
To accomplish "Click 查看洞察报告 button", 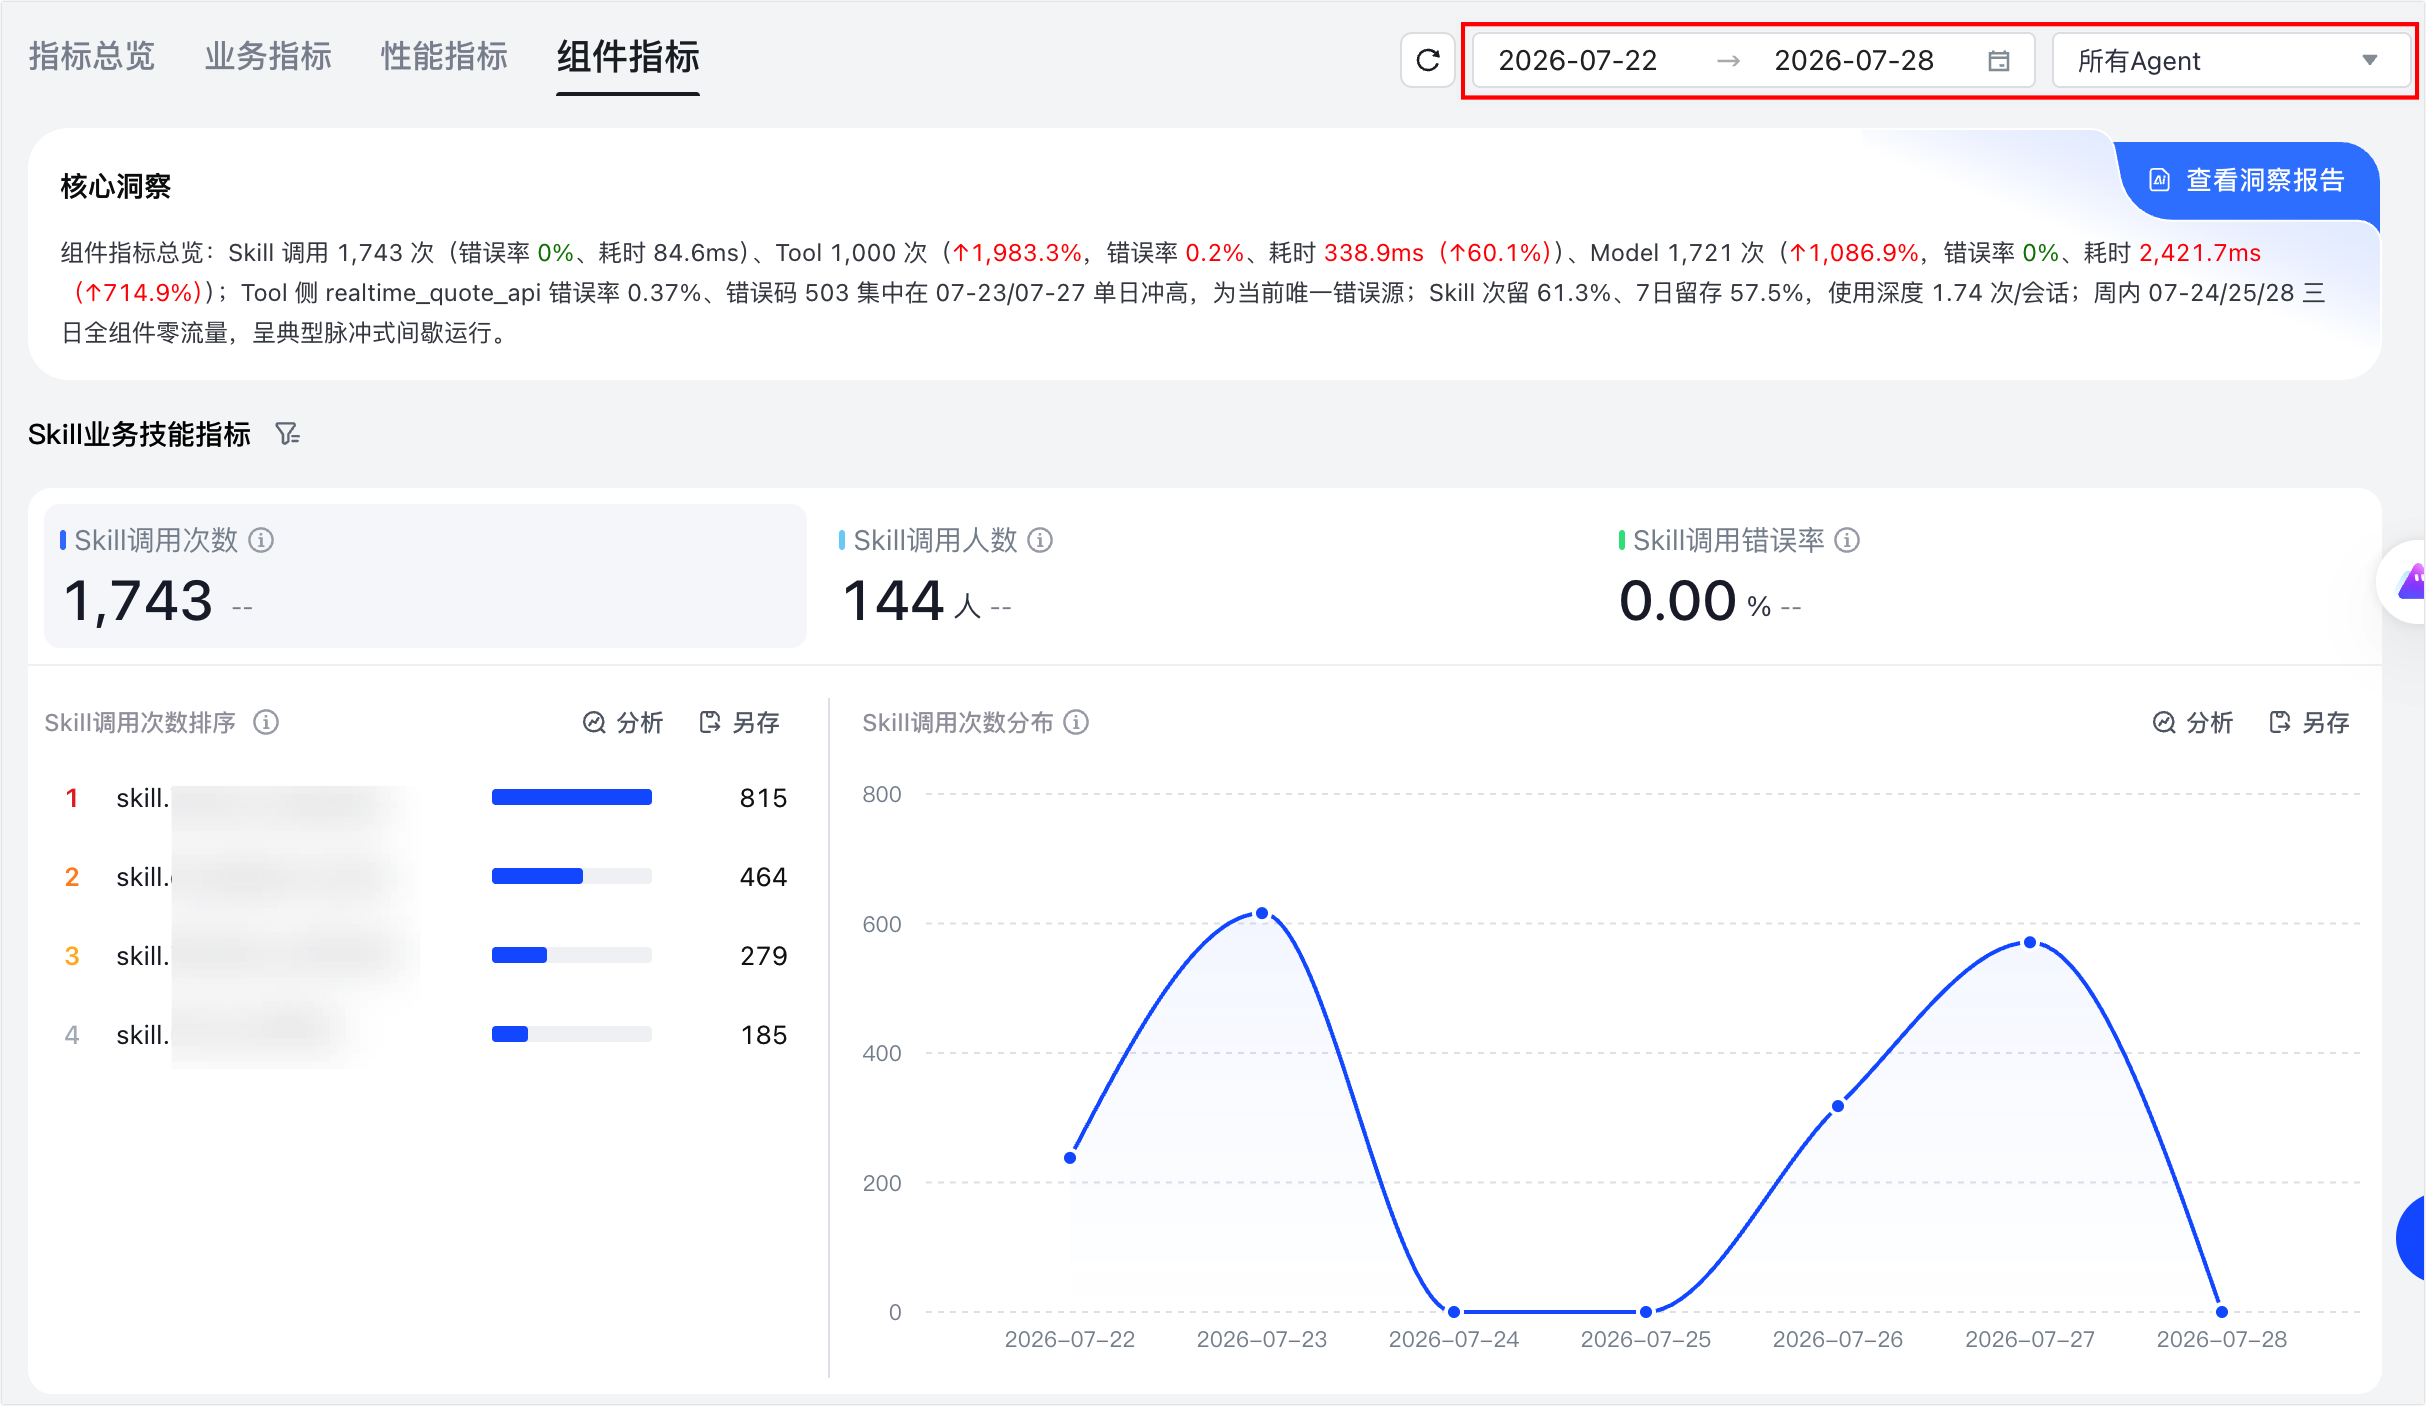I will click(2247, 180).
